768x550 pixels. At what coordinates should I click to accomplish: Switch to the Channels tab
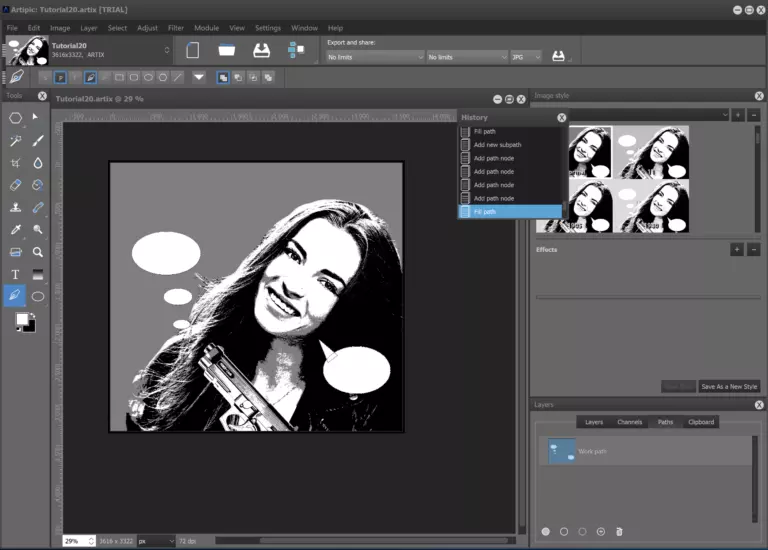[629, 422]
